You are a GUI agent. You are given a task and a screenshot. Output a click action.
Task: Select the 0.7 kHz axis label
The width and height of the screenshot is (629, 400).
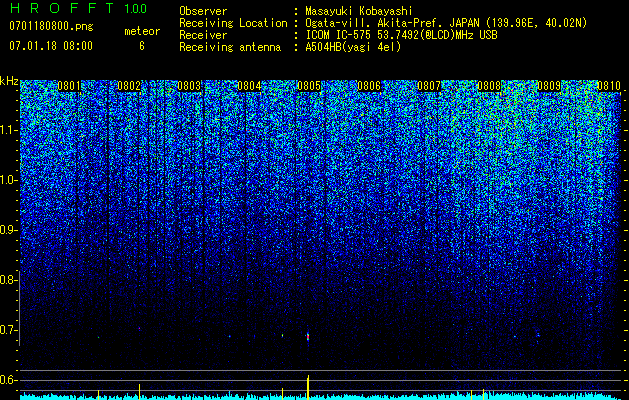8,330
